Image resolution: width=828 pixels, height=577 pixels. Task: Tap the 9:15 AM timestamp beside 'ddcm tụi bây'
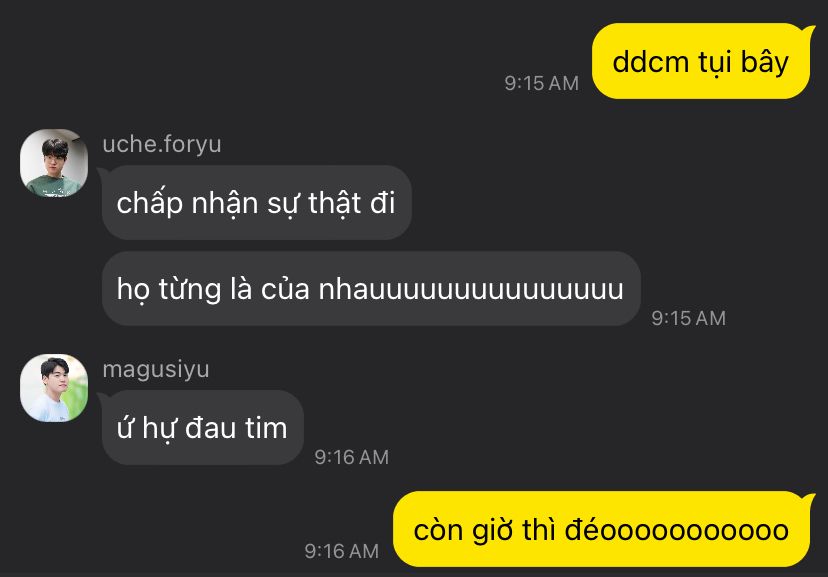541,83
